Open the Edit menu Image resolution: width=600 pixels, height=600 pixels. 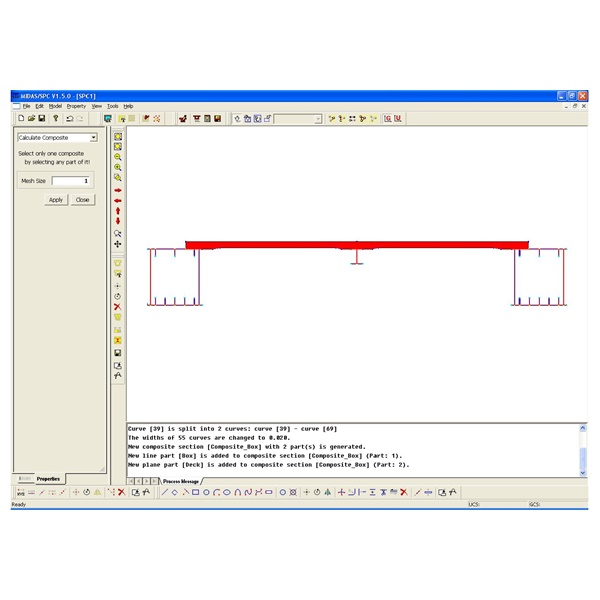coord(39,106)
